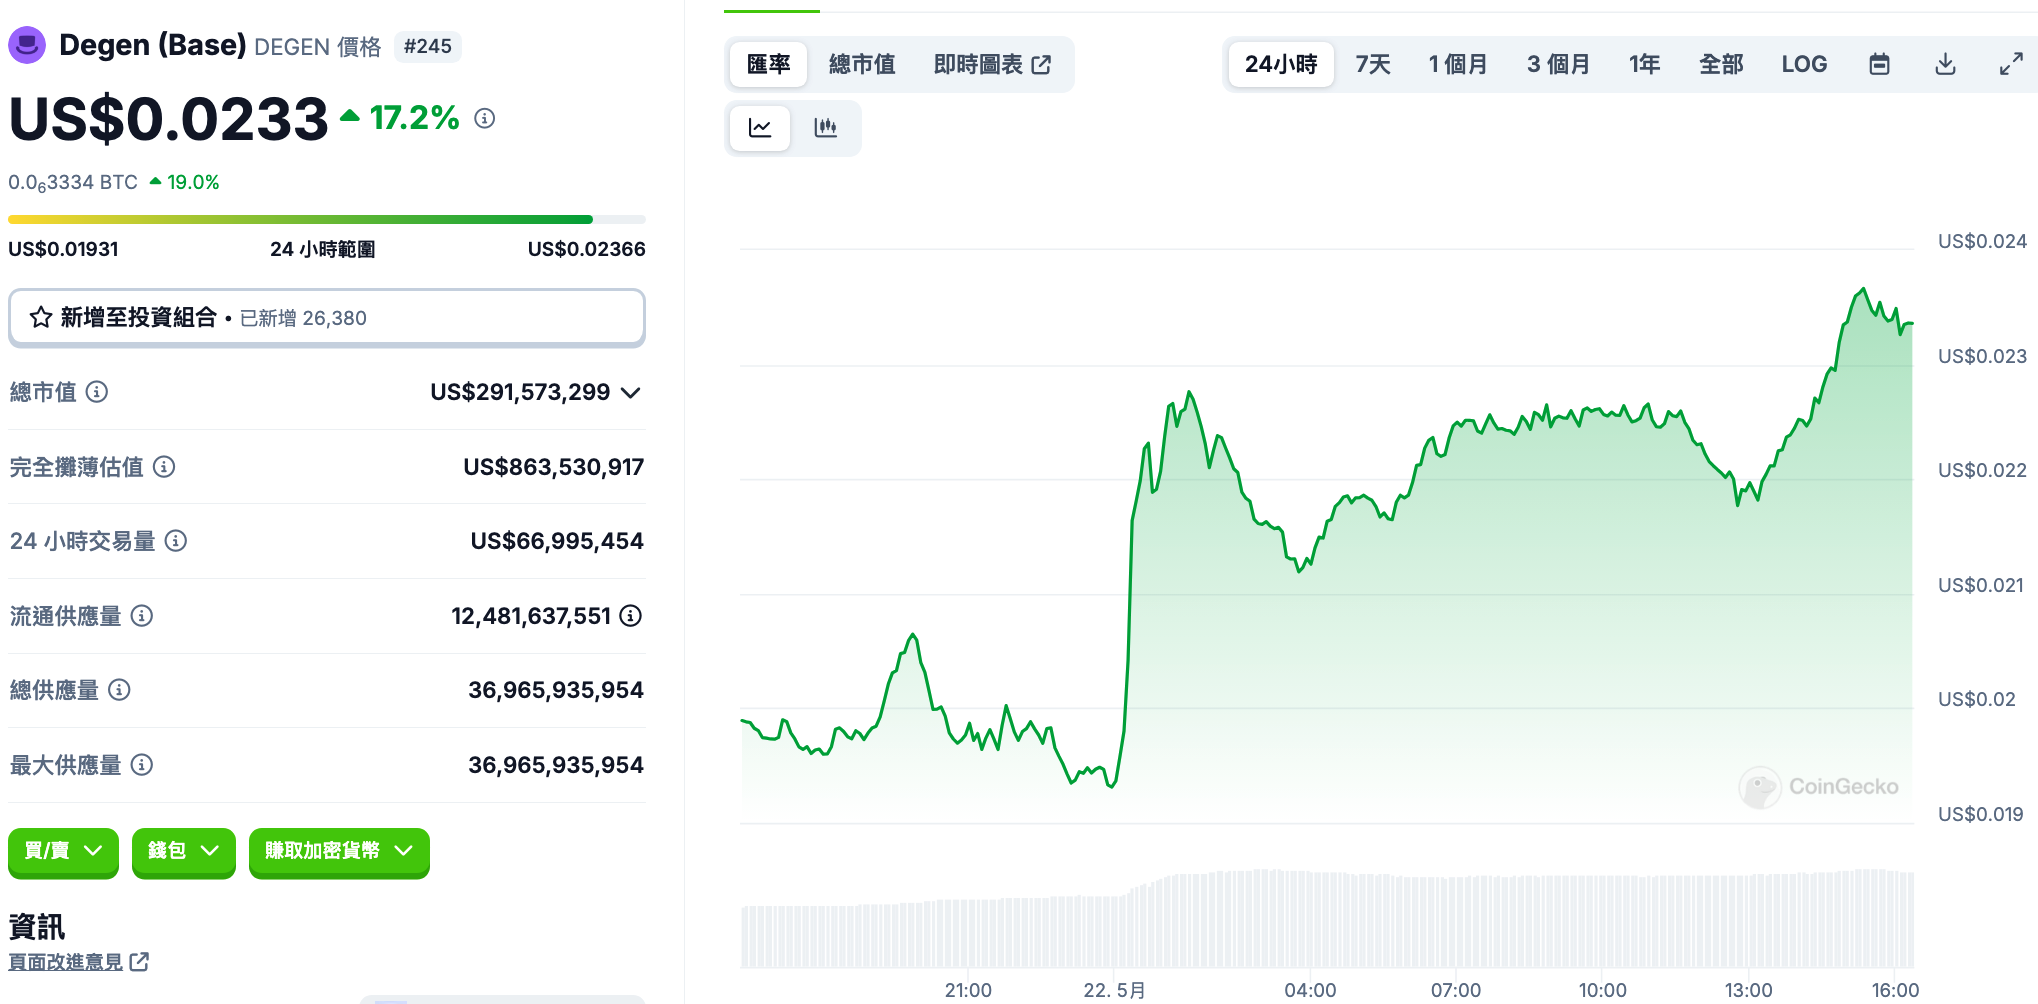The width and height of the screenshot is (2038, 1004).
Task: Open the 即時圖表 external tab
Action: pos(992,64)
